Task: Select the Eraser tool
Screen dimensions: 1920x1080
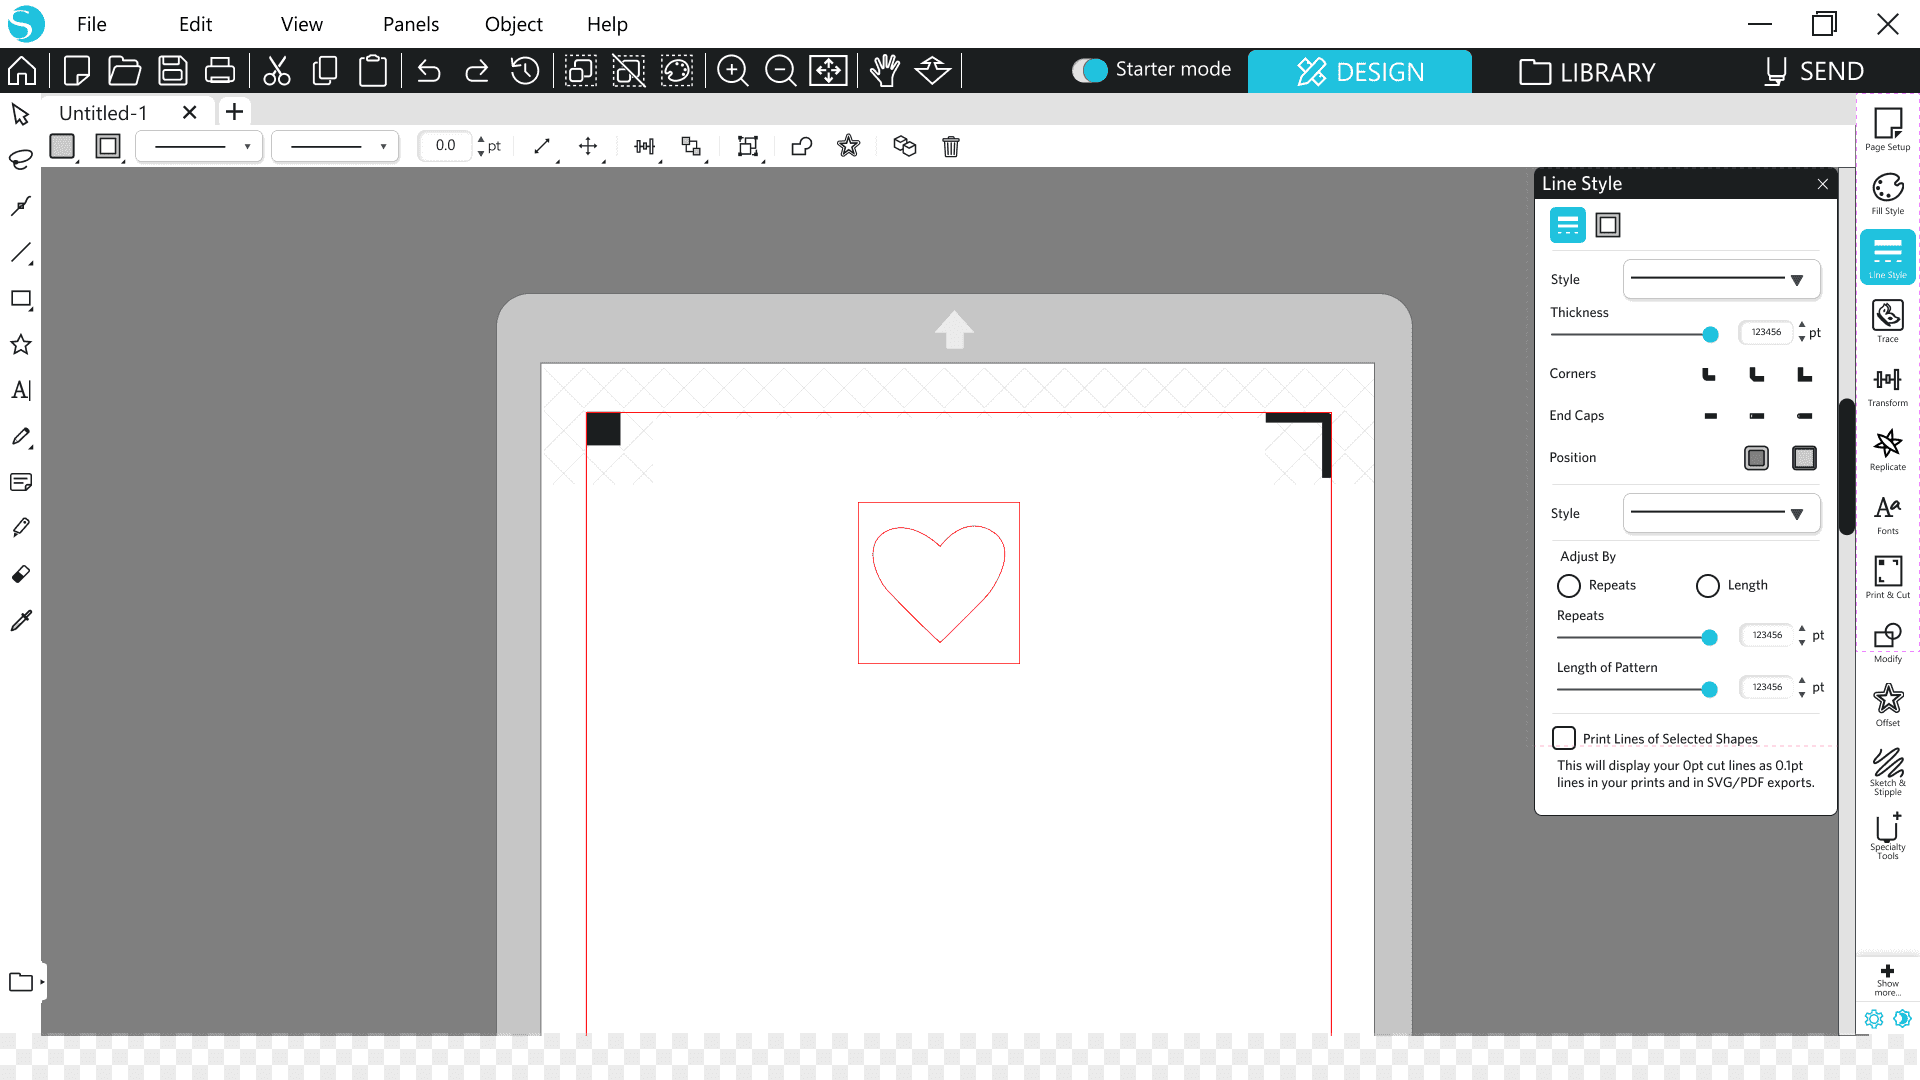Action: tap(21, 575)
